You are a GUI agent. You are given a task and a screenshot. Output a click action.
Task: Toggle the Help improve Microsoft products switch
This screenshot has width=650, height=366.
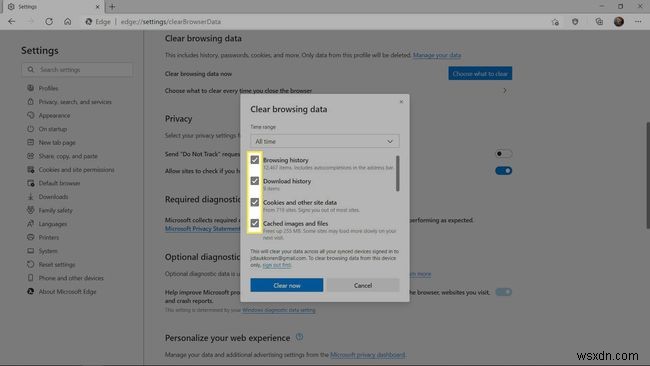[x=503, y=292]
